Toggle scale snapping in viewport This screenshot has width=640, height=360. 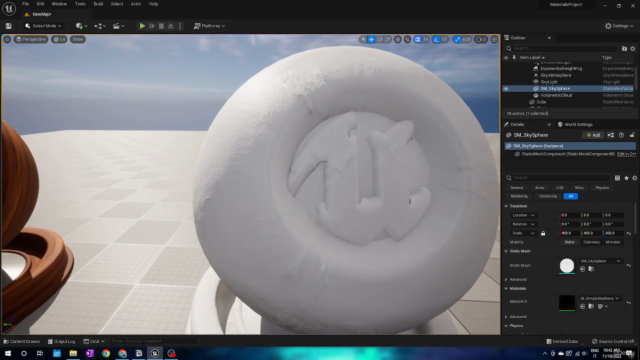click(457, 39)
